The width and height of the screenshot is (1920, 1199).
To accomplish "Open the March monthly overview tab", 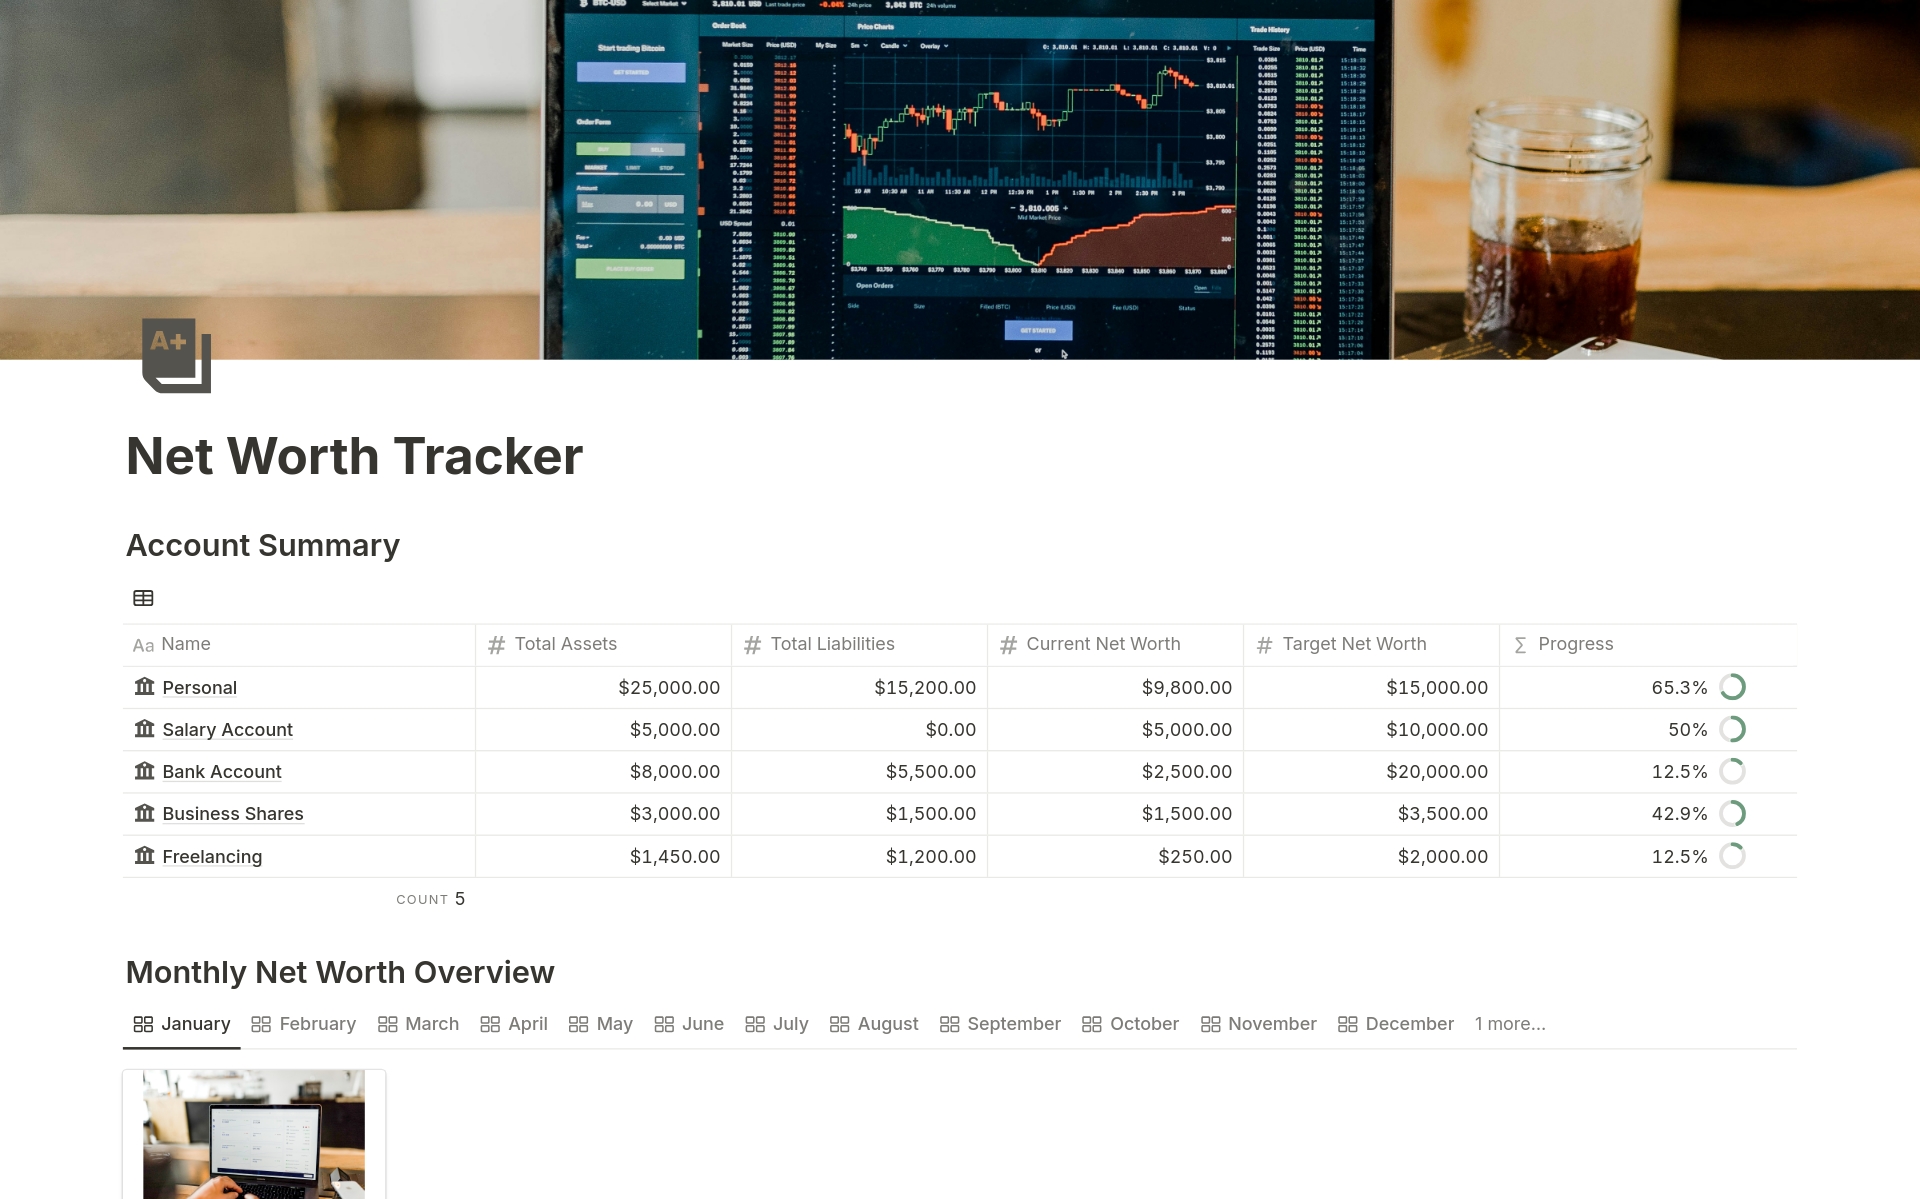I will point(431,1024).
